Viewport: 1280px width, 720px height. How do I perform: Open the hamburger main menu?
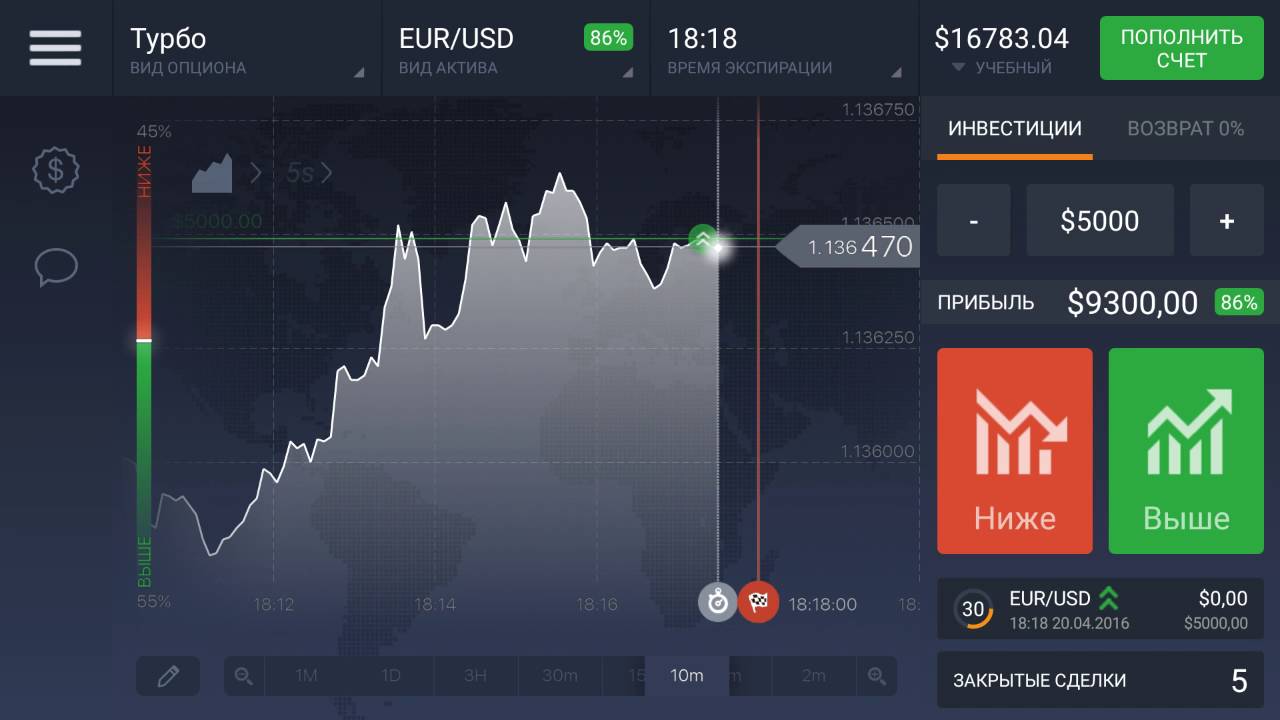[x=55, y=47]
